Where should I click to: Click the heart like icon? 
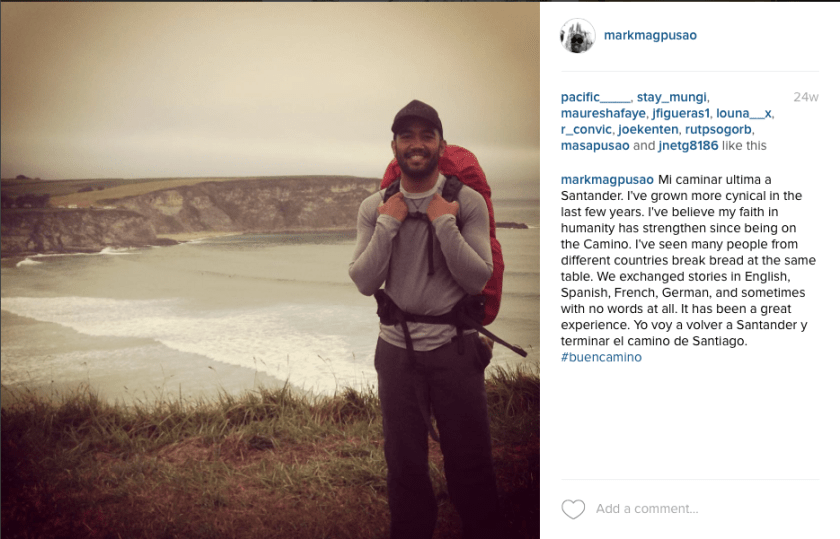tap(573, 508)
